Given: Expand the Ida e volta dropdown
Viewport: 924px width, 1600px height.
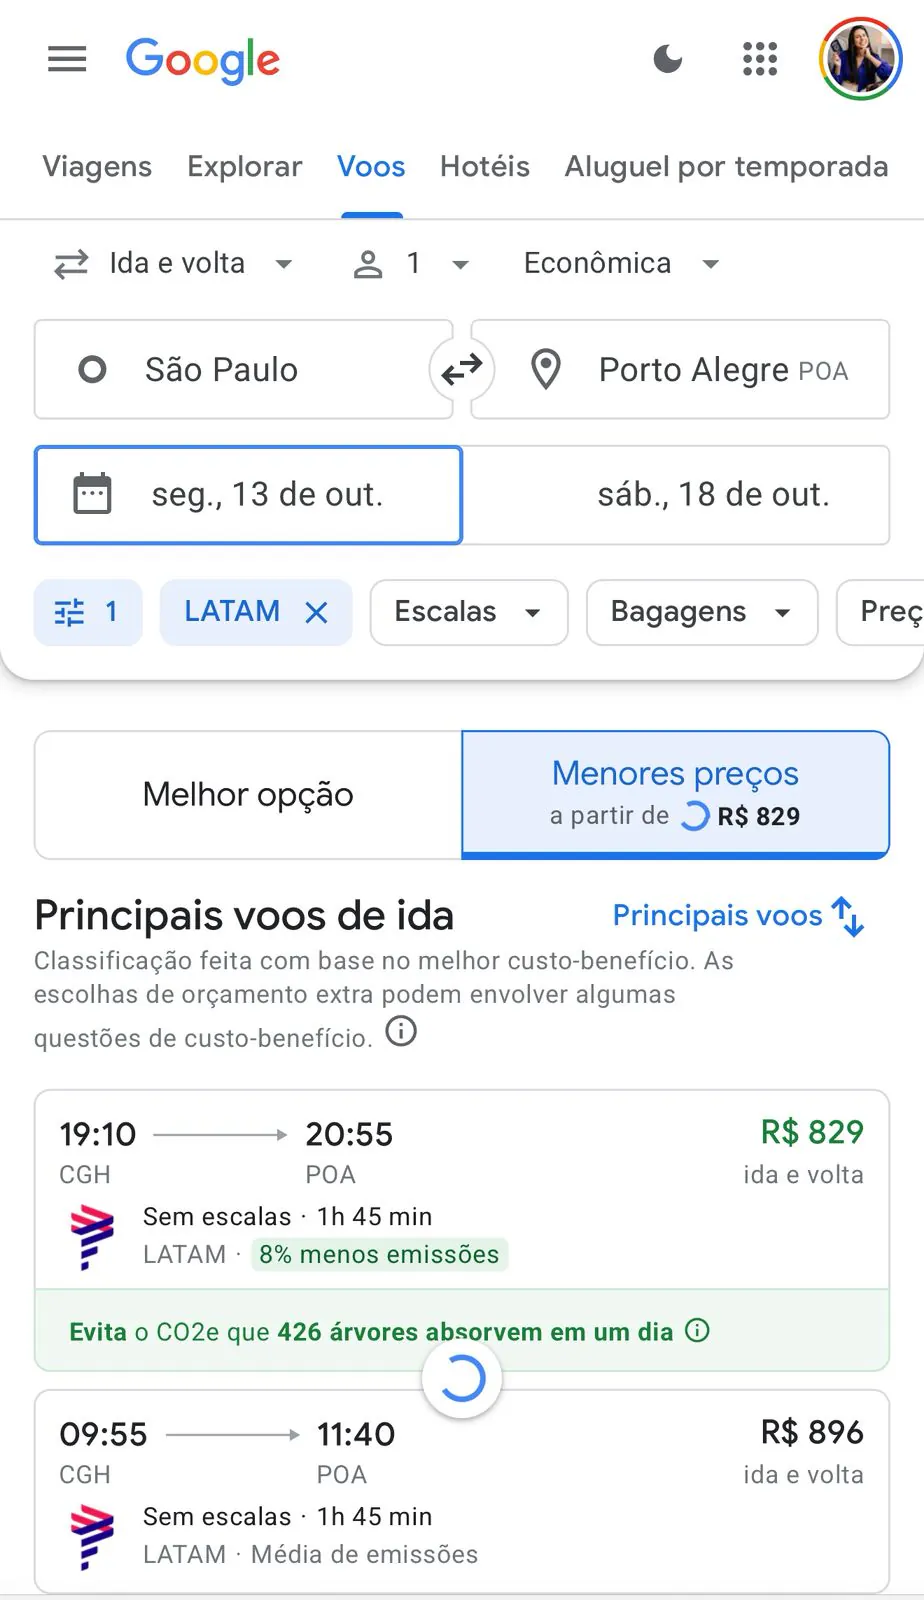Looking at the screenshot, I should point(173,264).
